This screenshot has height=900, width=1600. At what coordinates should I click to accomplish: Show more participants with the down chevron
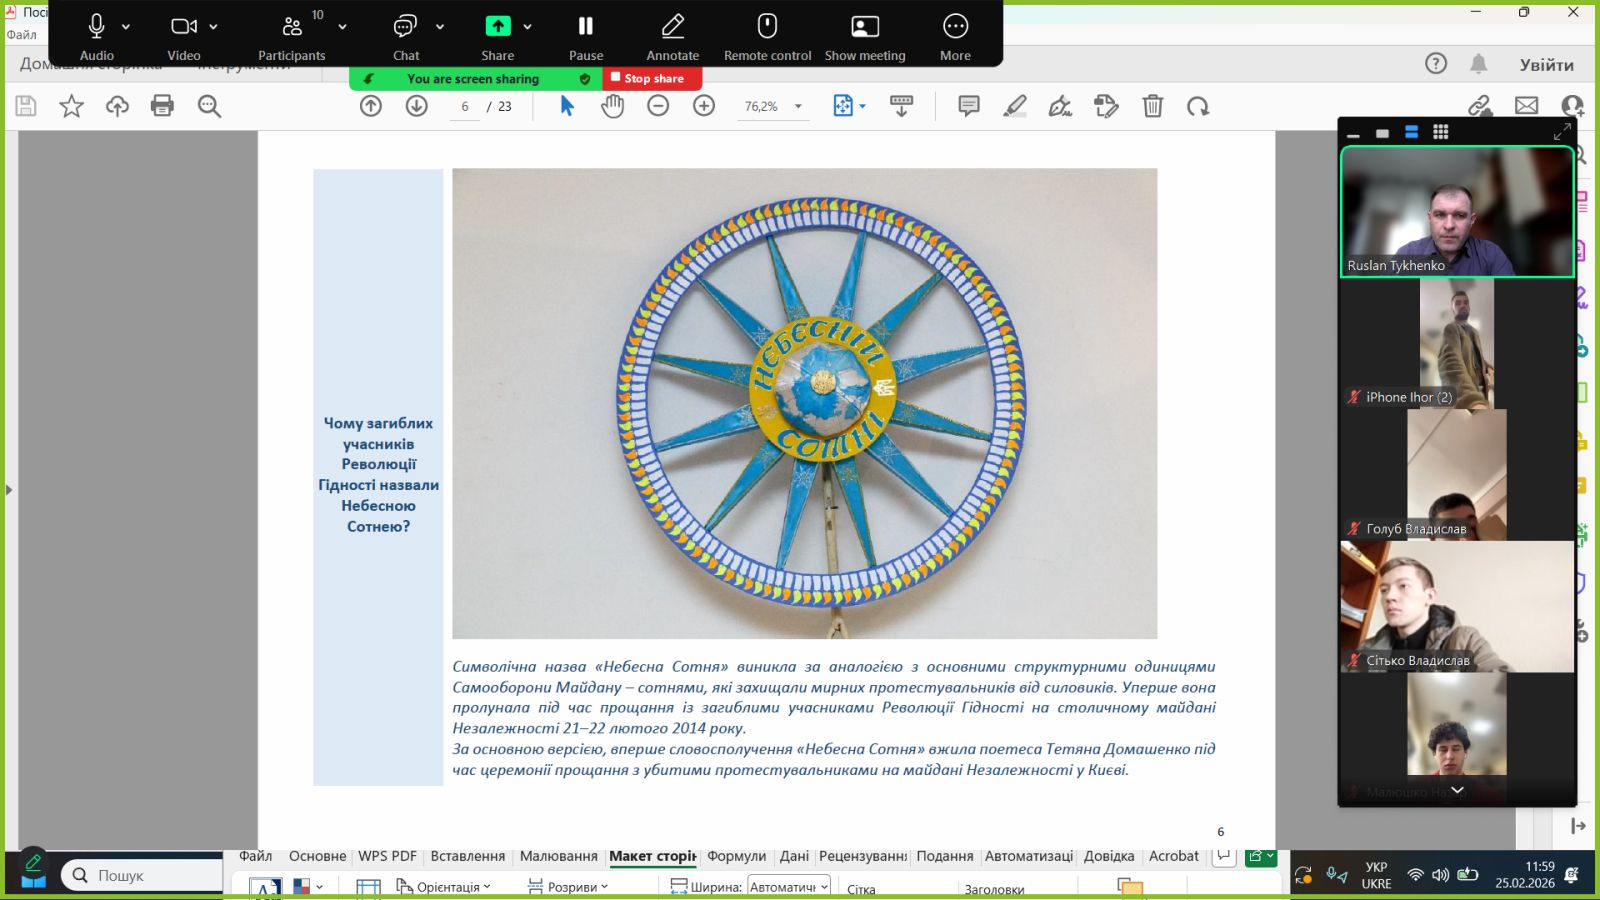tap(1457, 790)
